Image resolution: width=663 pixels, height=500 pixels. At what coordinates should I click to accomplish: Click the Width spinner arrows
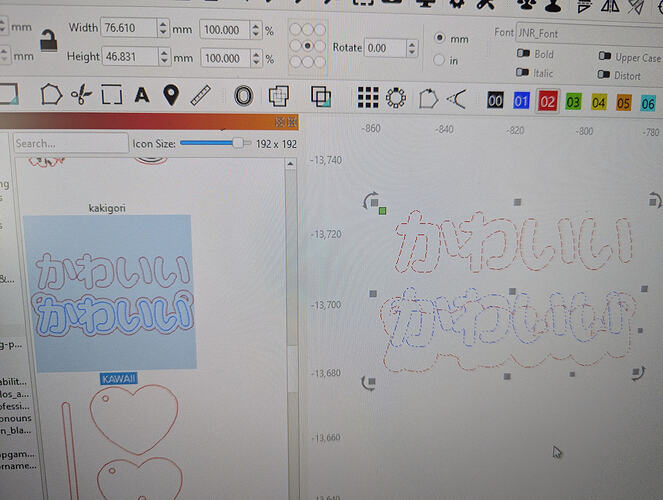tap(163, 28)
